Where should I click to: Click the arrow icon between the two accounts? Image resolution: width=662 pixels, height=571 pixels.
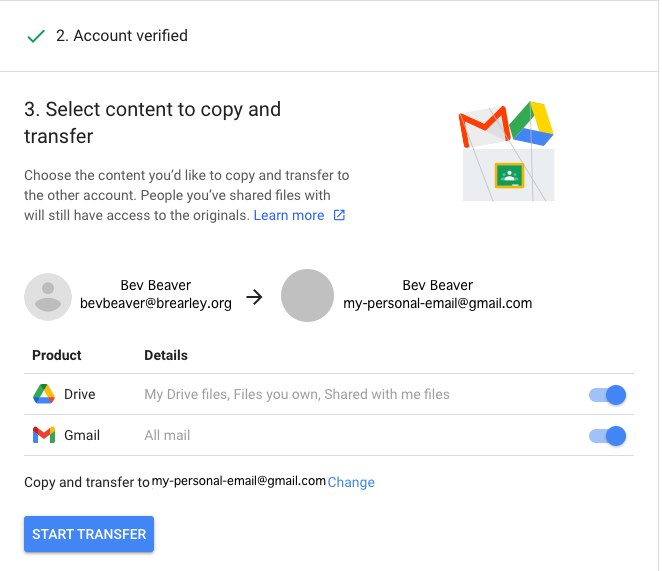(x=255, y=297)
